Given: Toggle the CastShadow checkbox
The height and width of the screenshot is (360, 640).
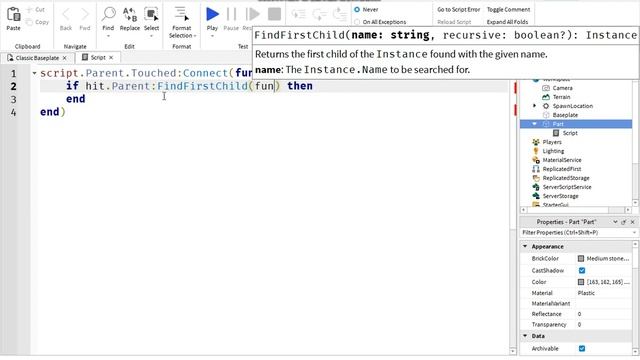Looking at the screenshot, I should [582, 271].
